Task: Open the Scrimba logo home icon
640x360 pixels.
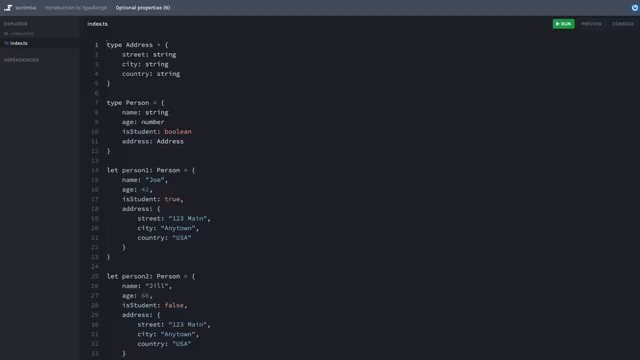Action: tap(8, 8)
